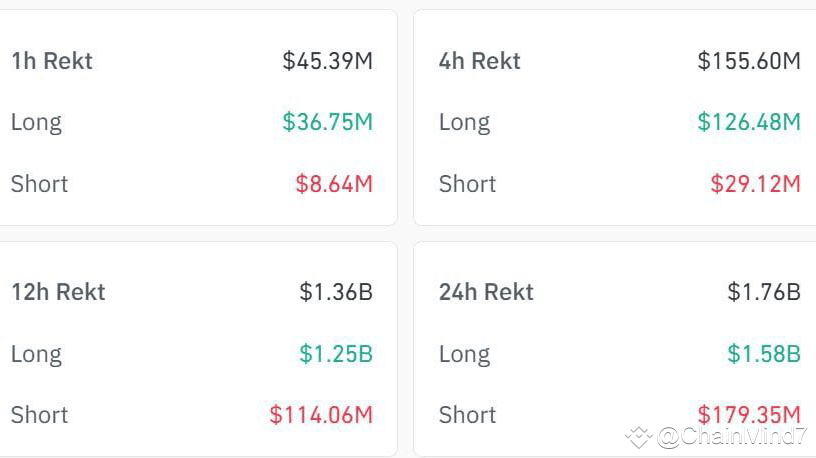Click the $45.39M 1h total value
This screenshot has height=458, width=816.
(x=327, y=61)
